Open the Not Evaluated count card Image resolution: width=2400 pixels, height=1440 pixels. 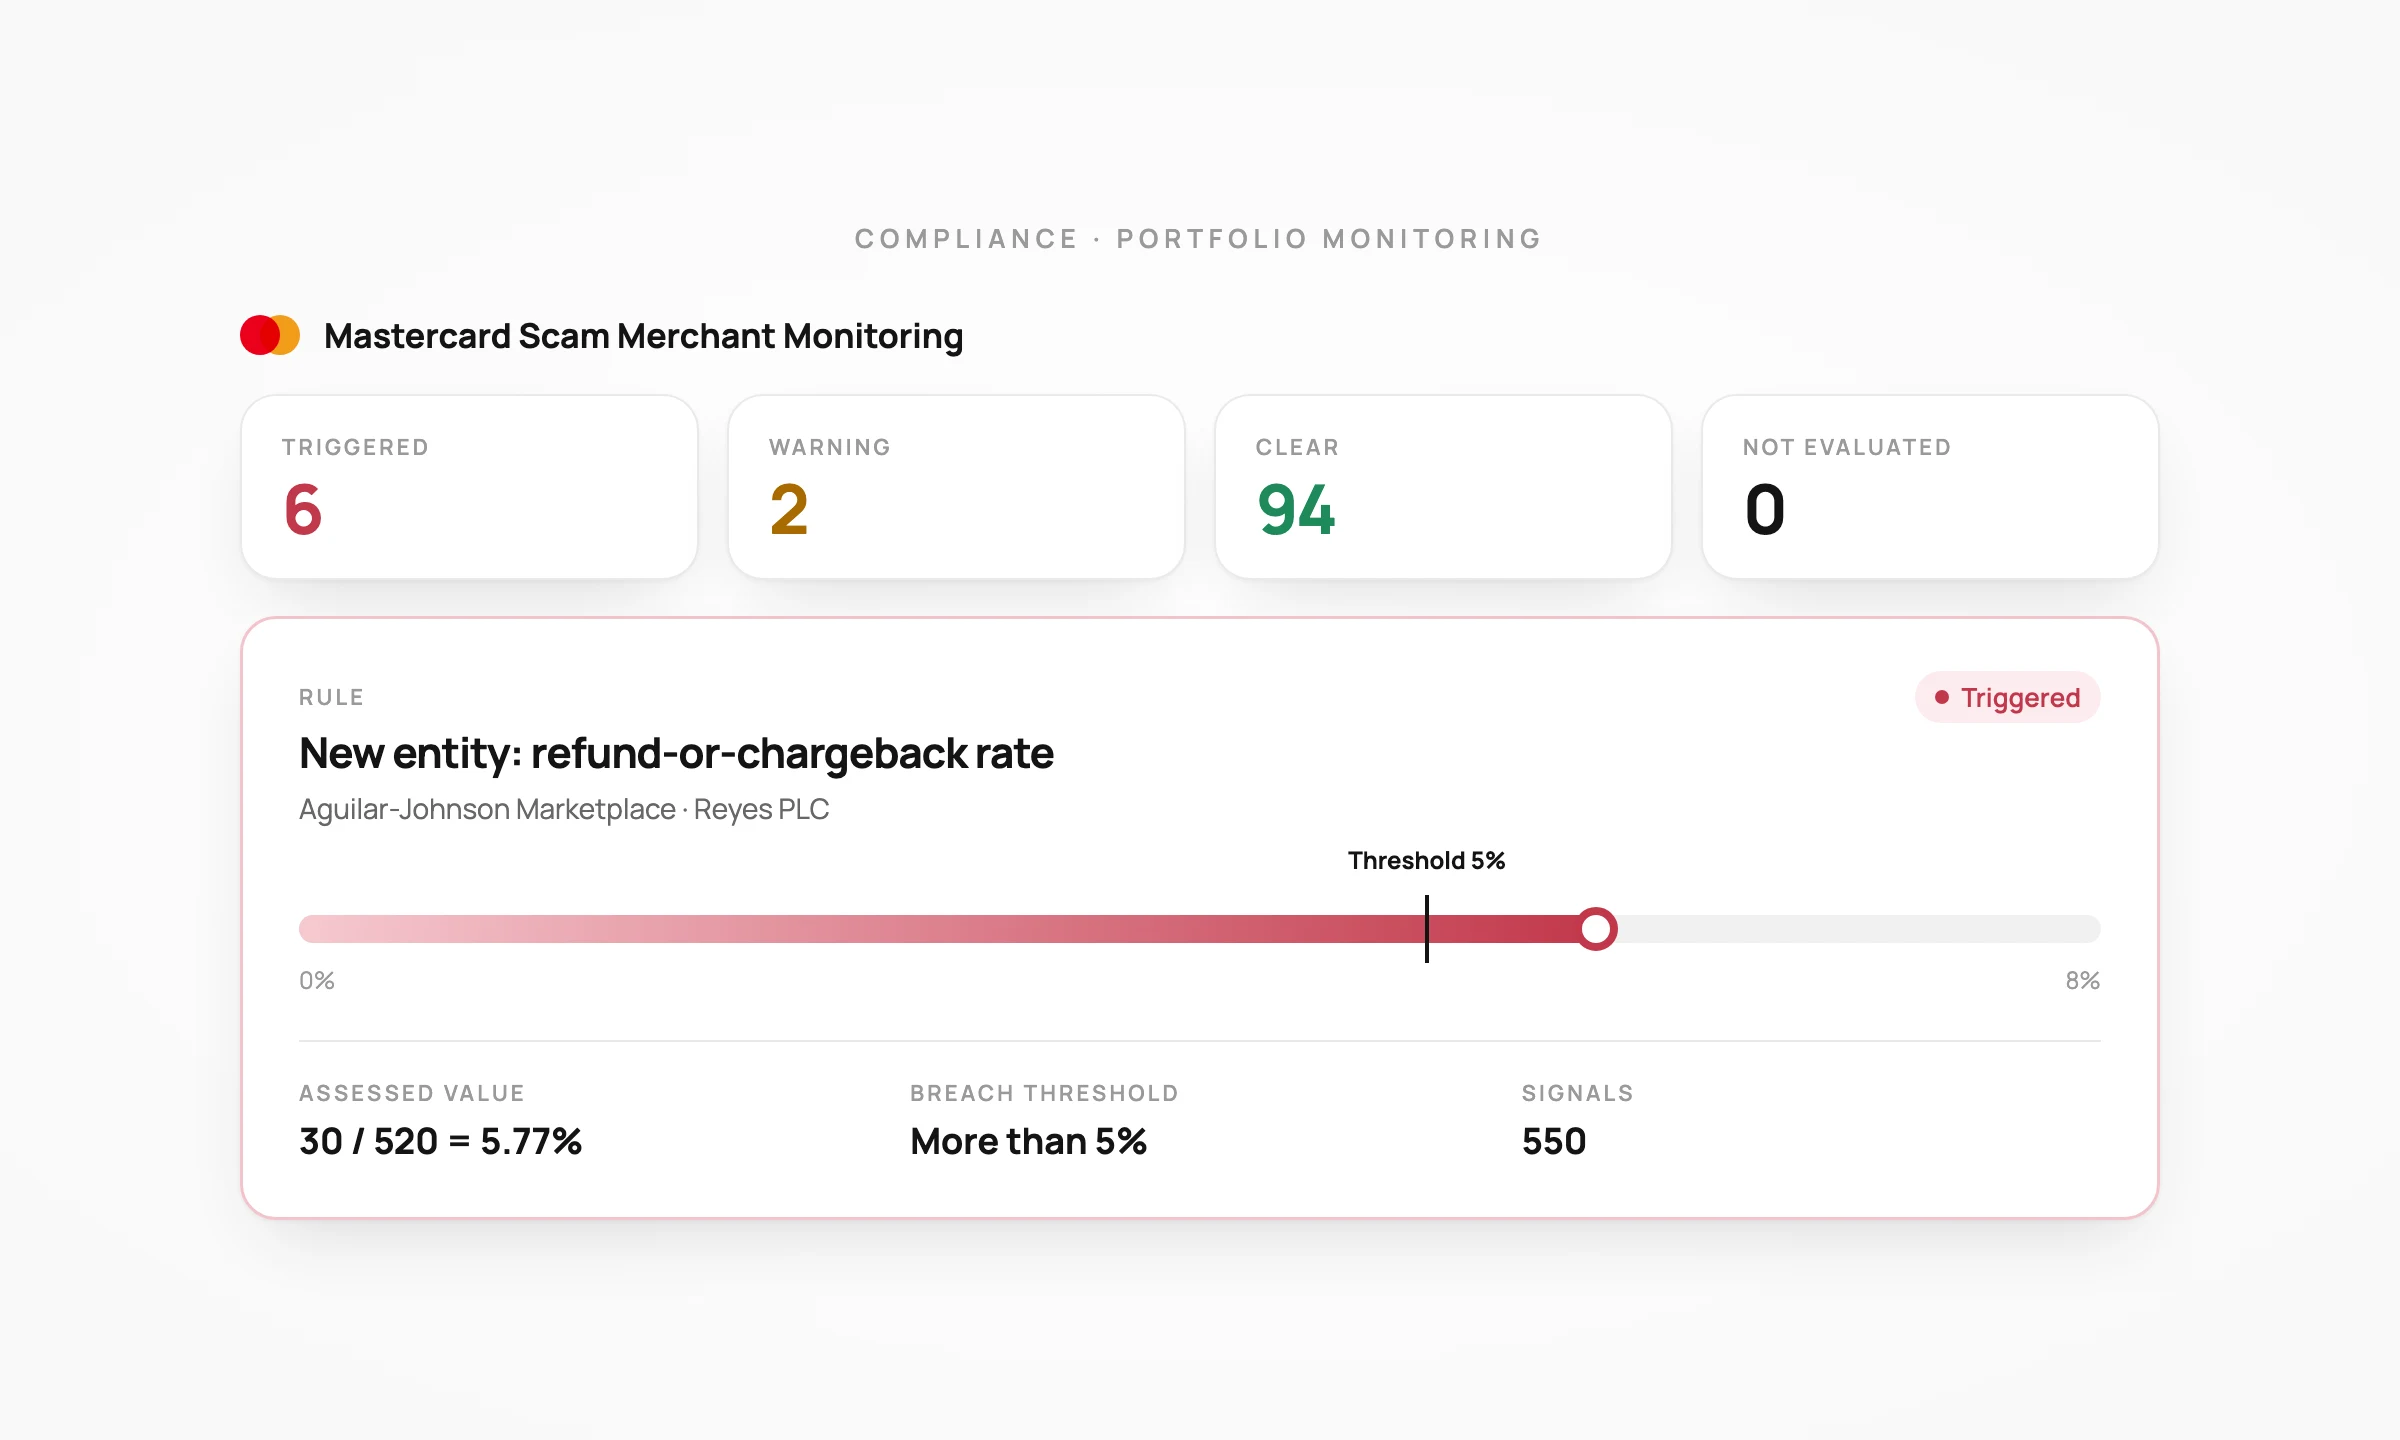[x=1930, y=487]
